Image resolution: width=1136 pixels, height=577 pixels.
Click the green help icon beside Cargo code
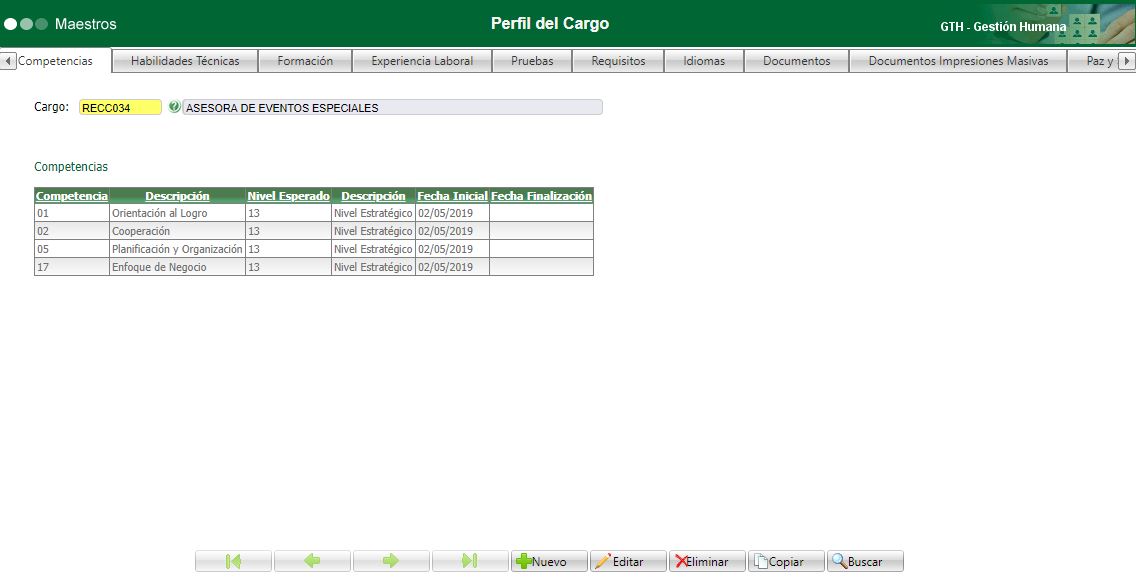174,107
